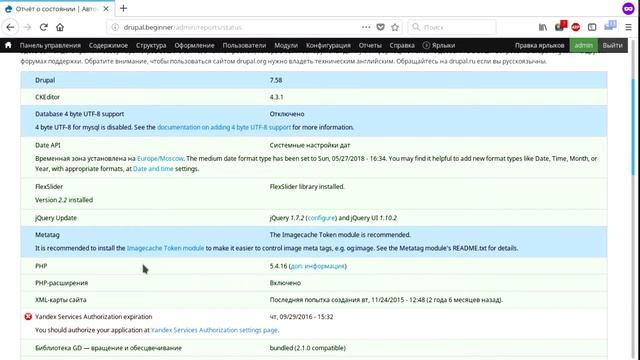Click the Metatag row label
640x360 pixels.
click(47, 235)
